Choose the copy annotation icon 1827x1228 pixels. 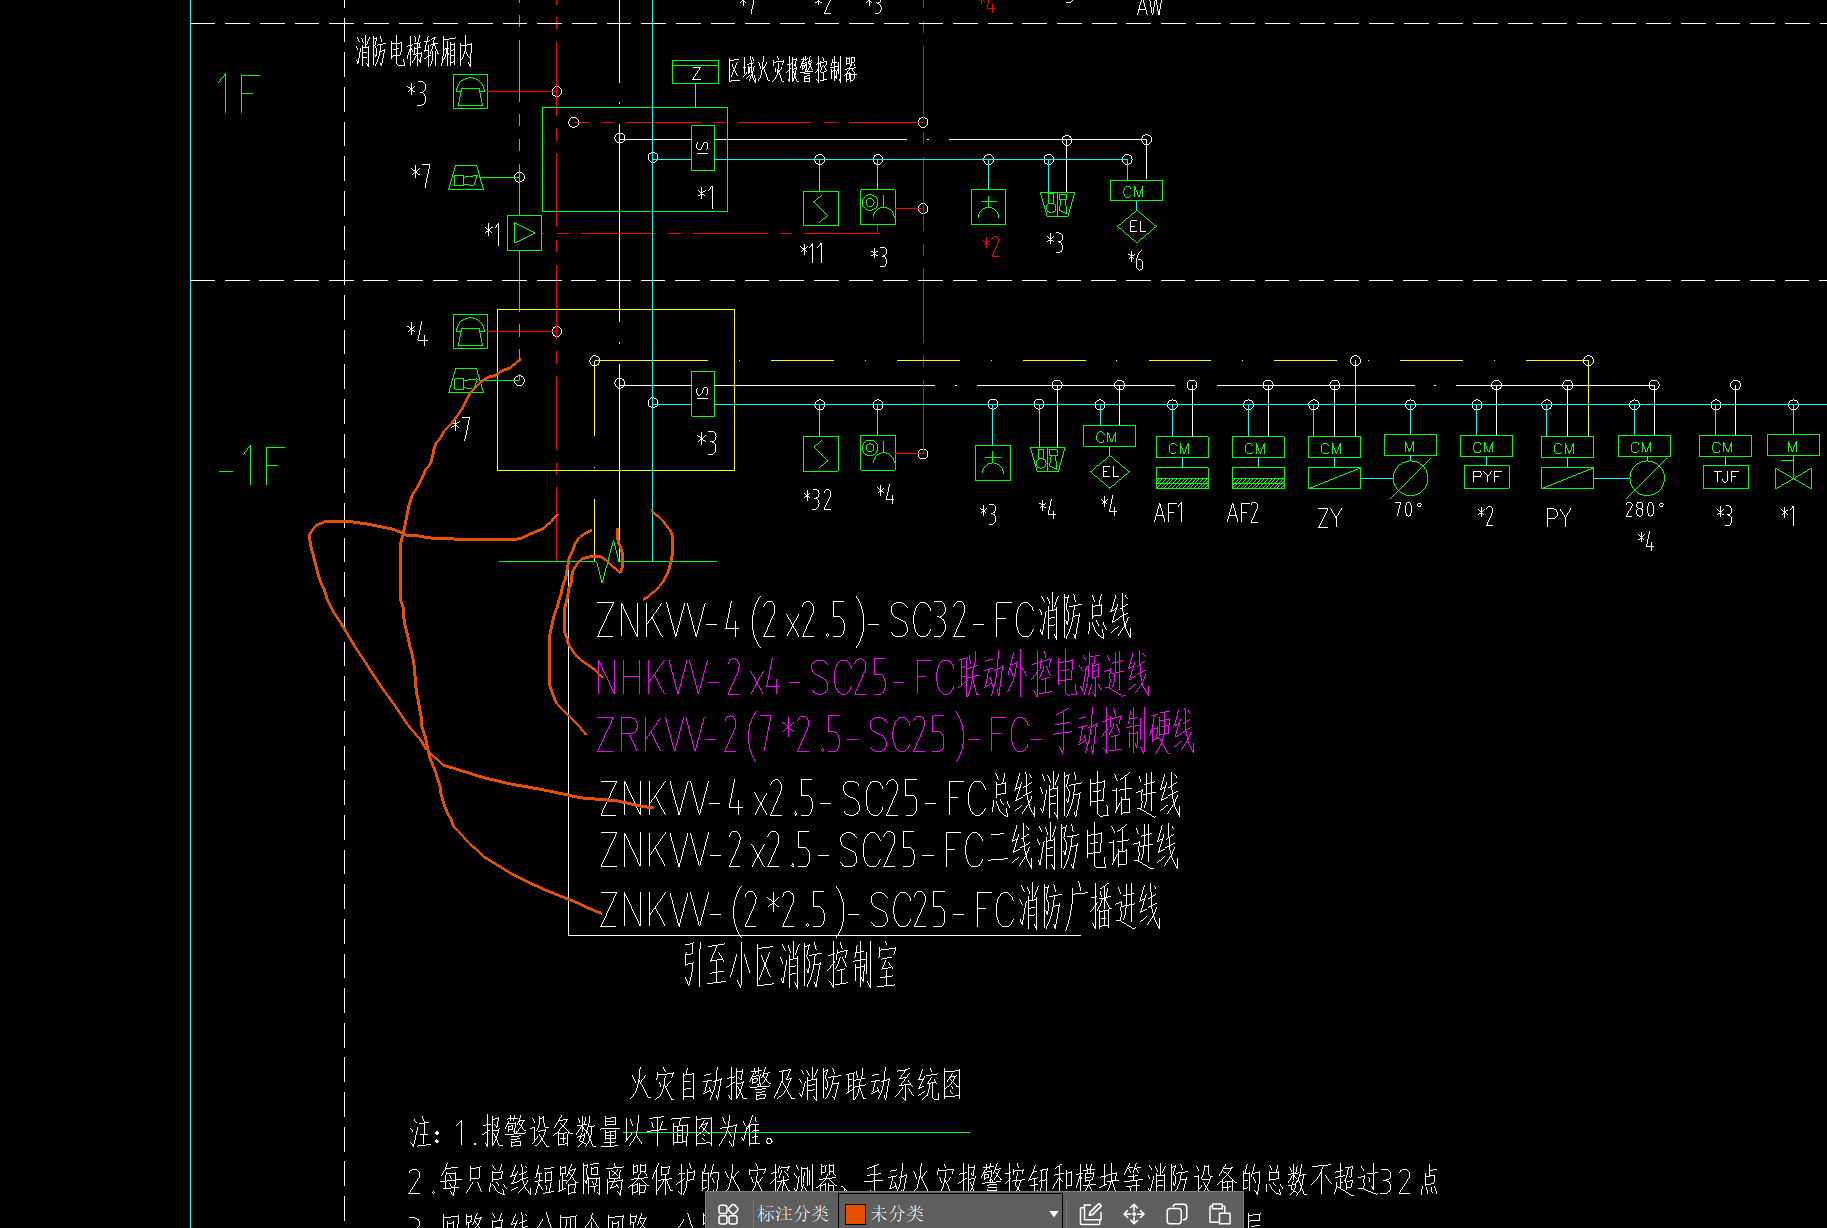(x=1177, y=1214)
